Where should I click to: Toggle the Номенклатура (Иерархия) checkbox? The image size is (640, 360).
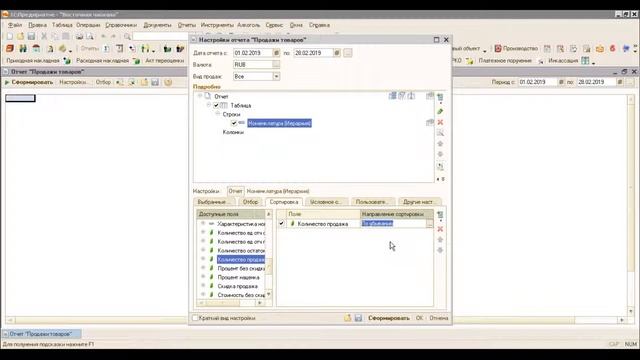[234, 123]
